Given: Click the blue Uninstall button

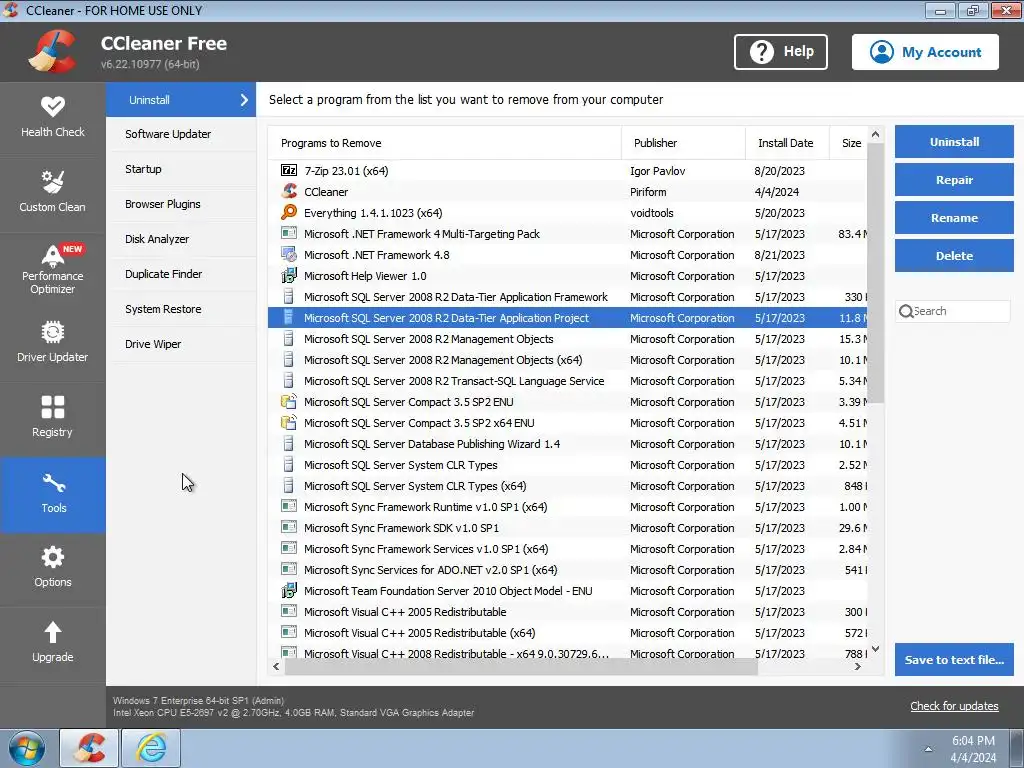Looking at the screenshot, I should pos(953,142).
